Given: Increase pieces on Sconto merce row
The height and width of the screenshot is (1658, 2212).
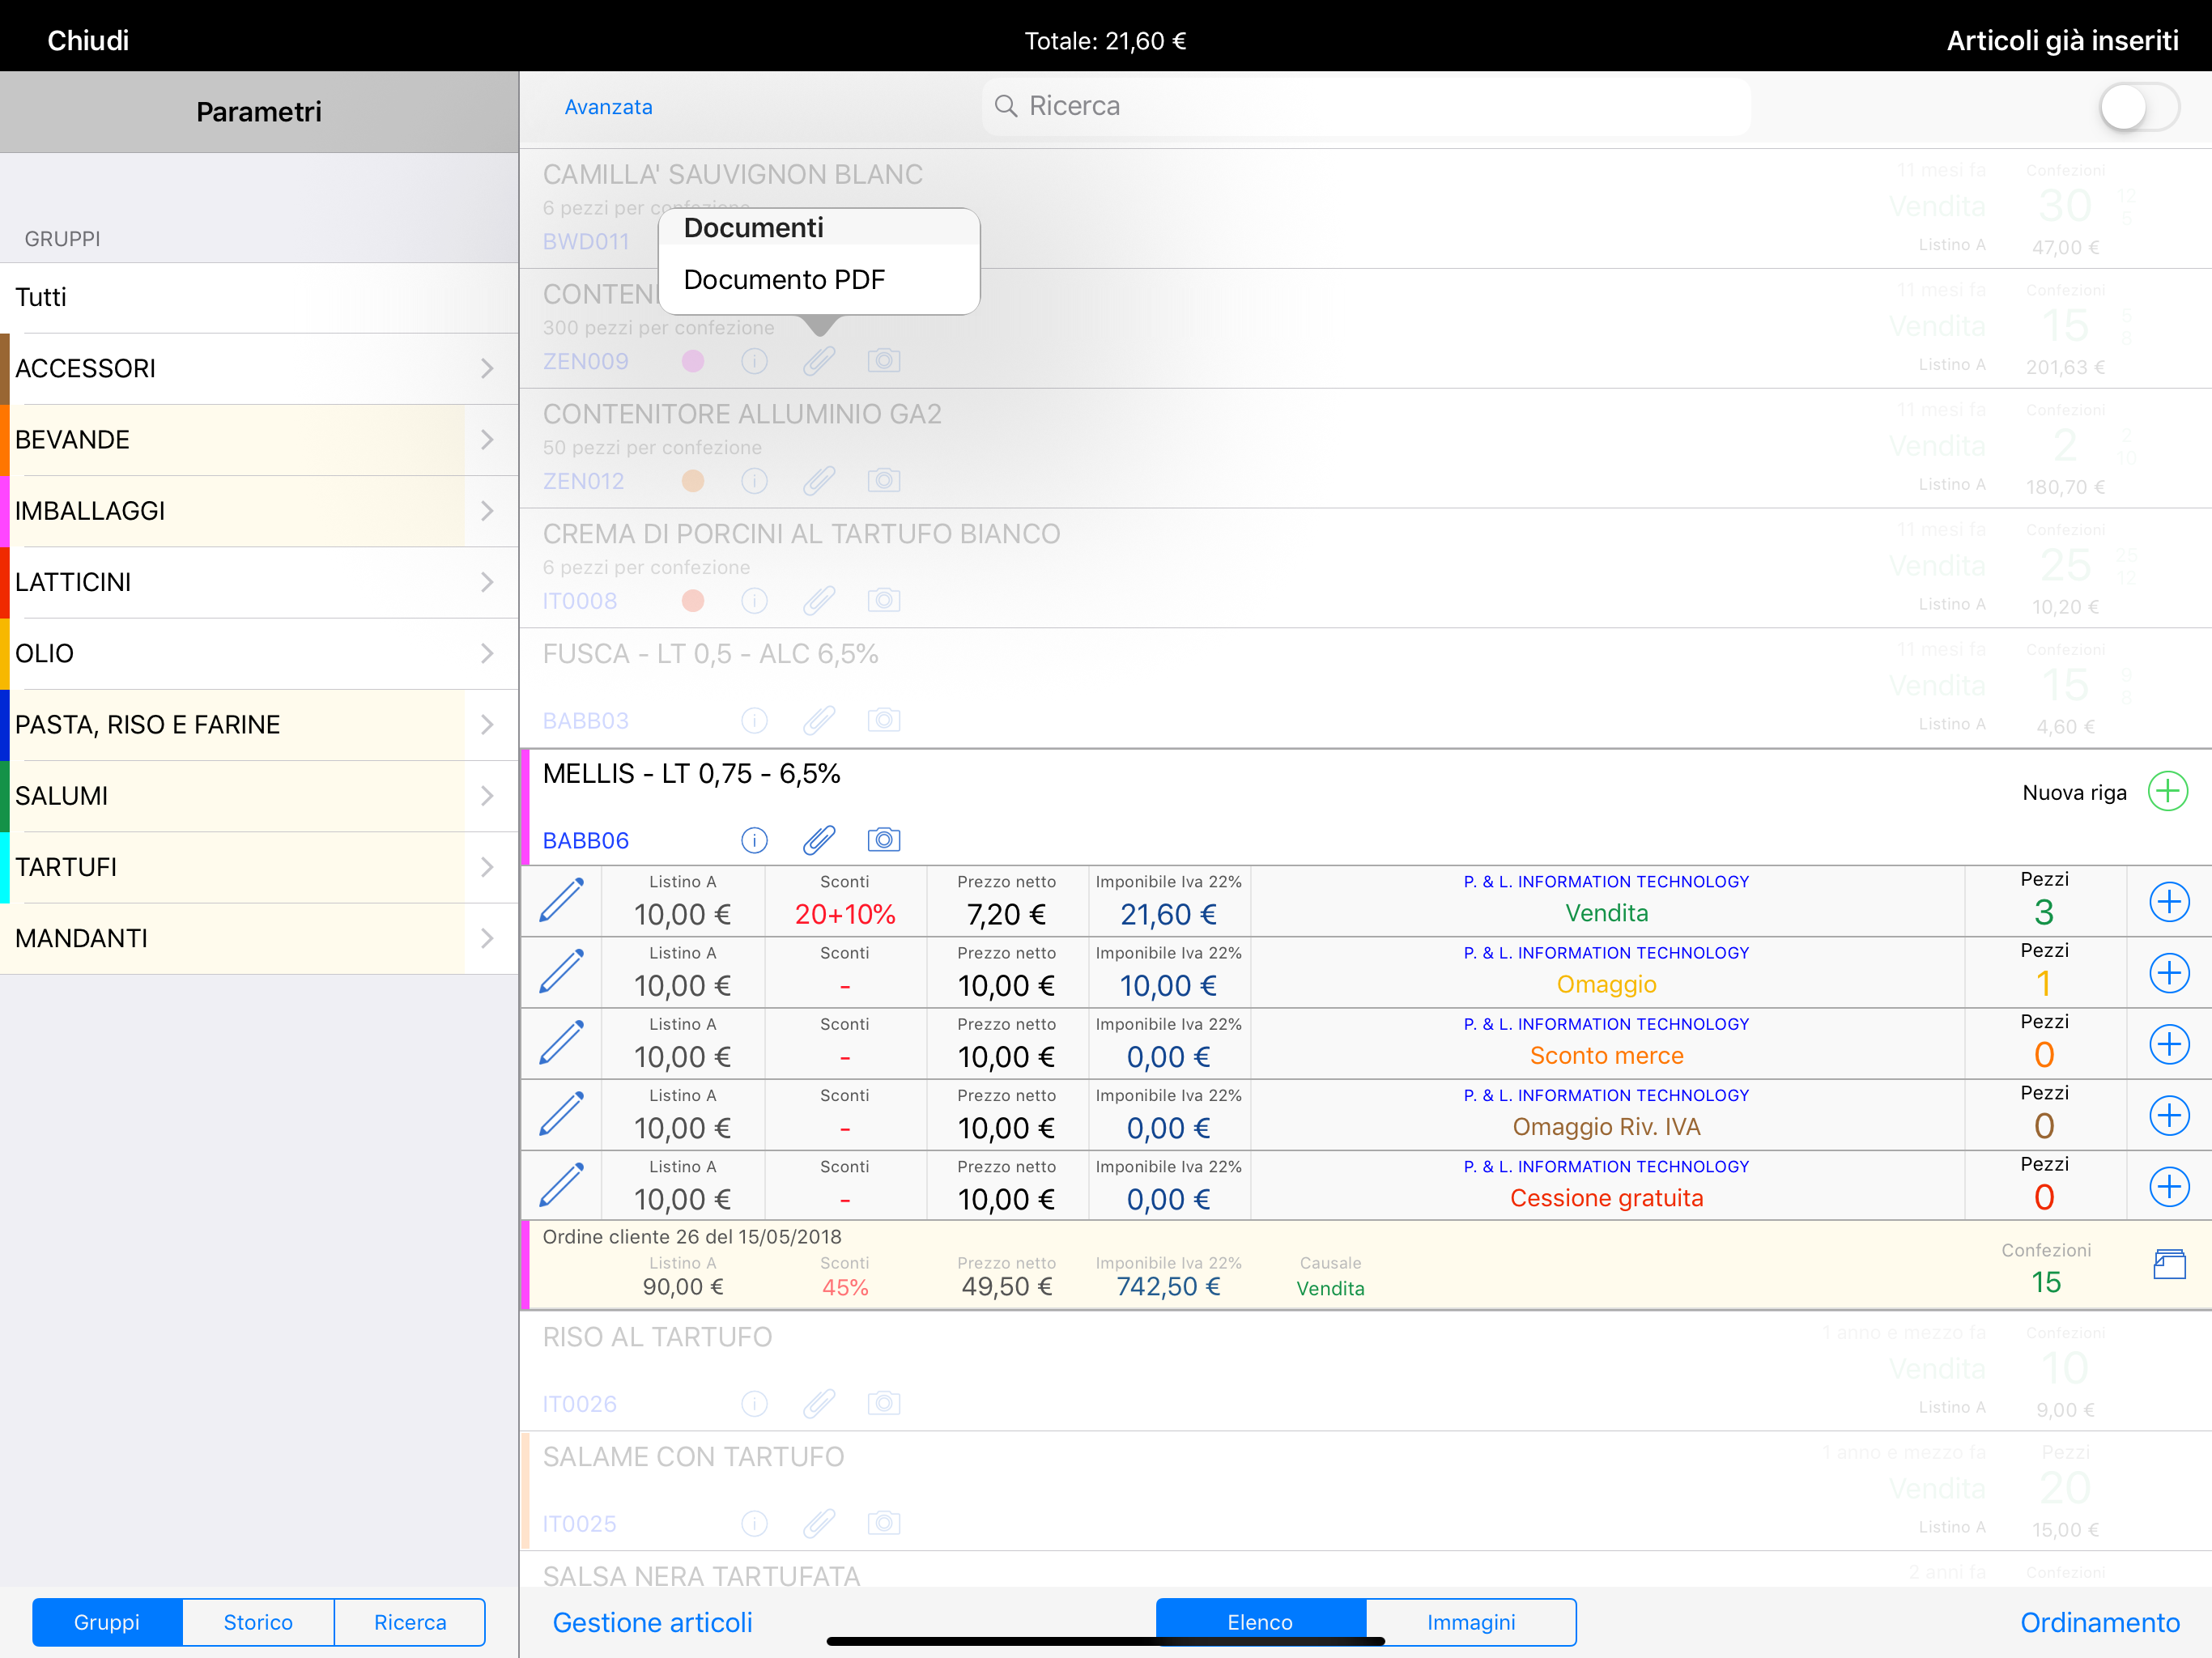Looking at the screenshot, I should pyautogui.click(x=2169, y=1044).
